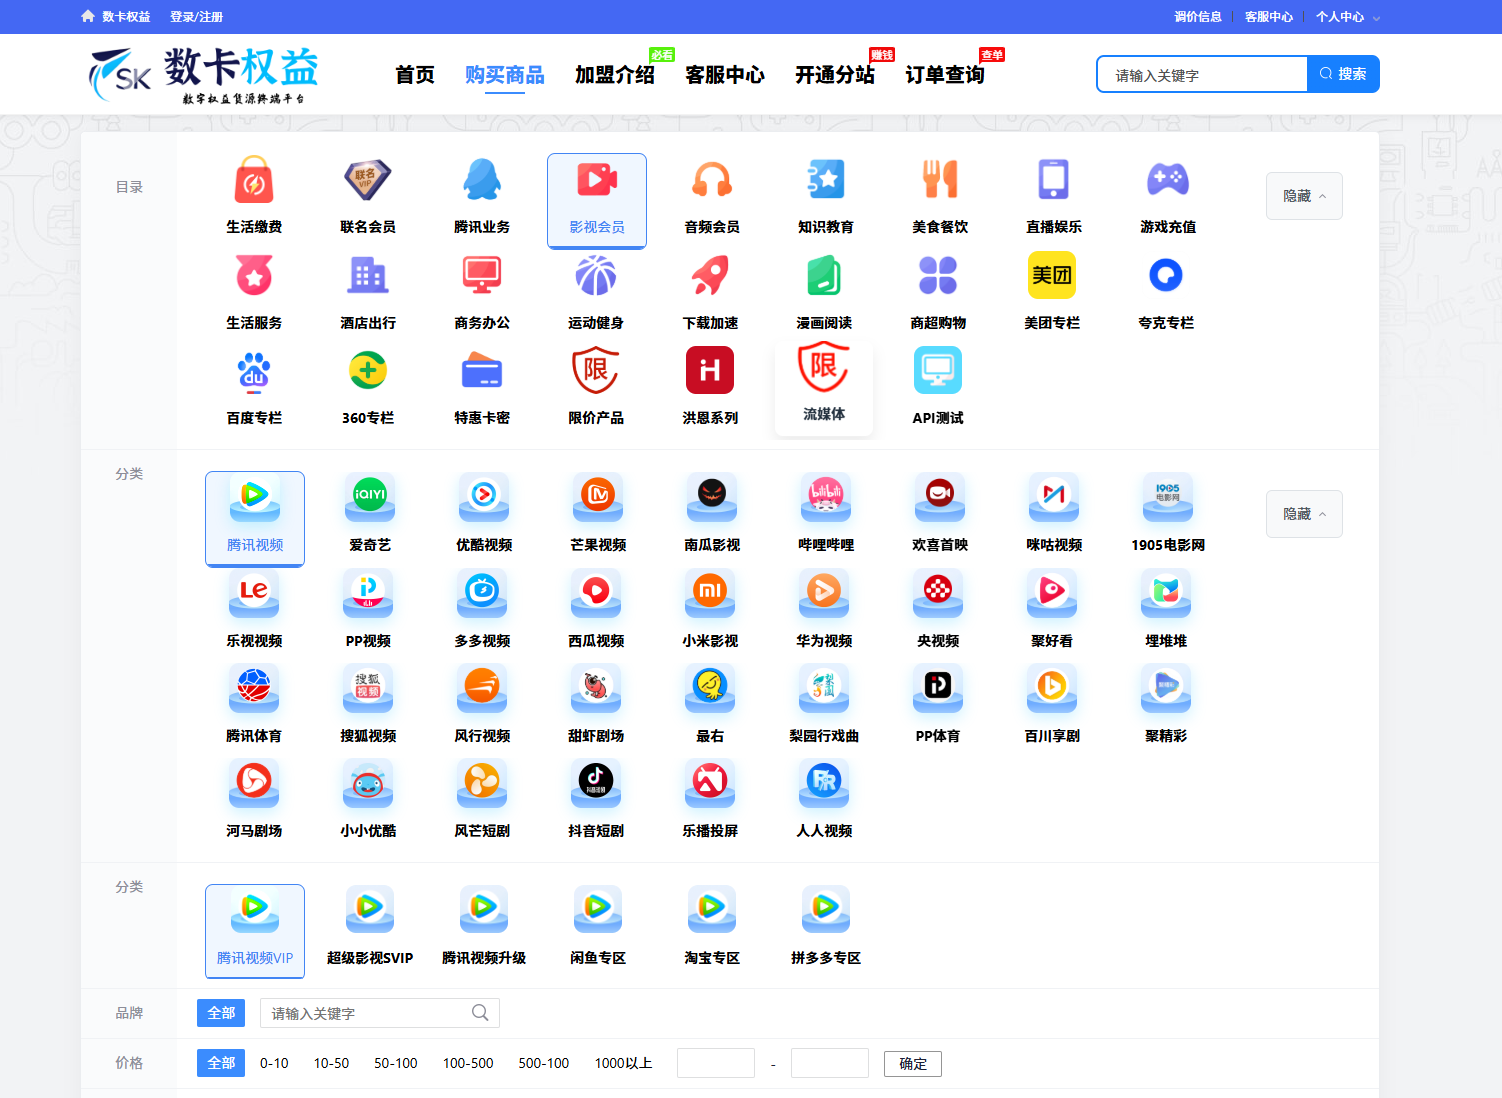Select the 全部 brand filter
1502x1098 pixels.
pyautogui.click(x=221, y=1013)
